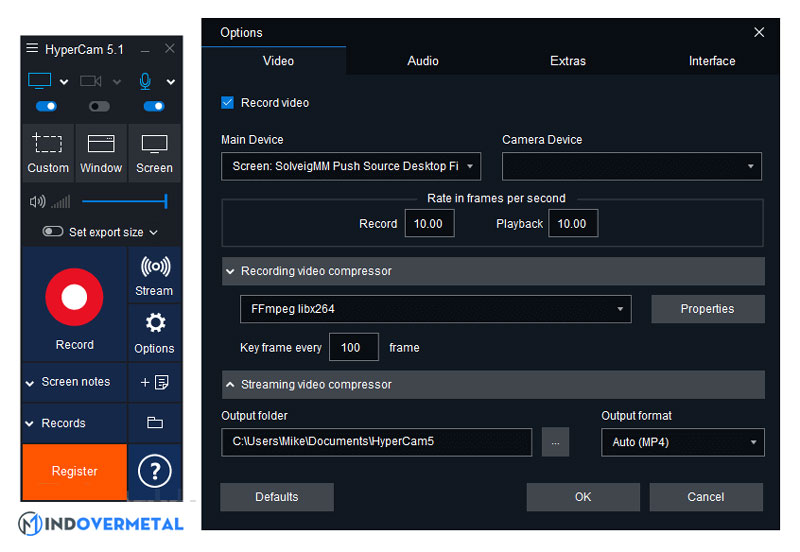
Task: Choose the Window capture mode icon
Action: 101,144
